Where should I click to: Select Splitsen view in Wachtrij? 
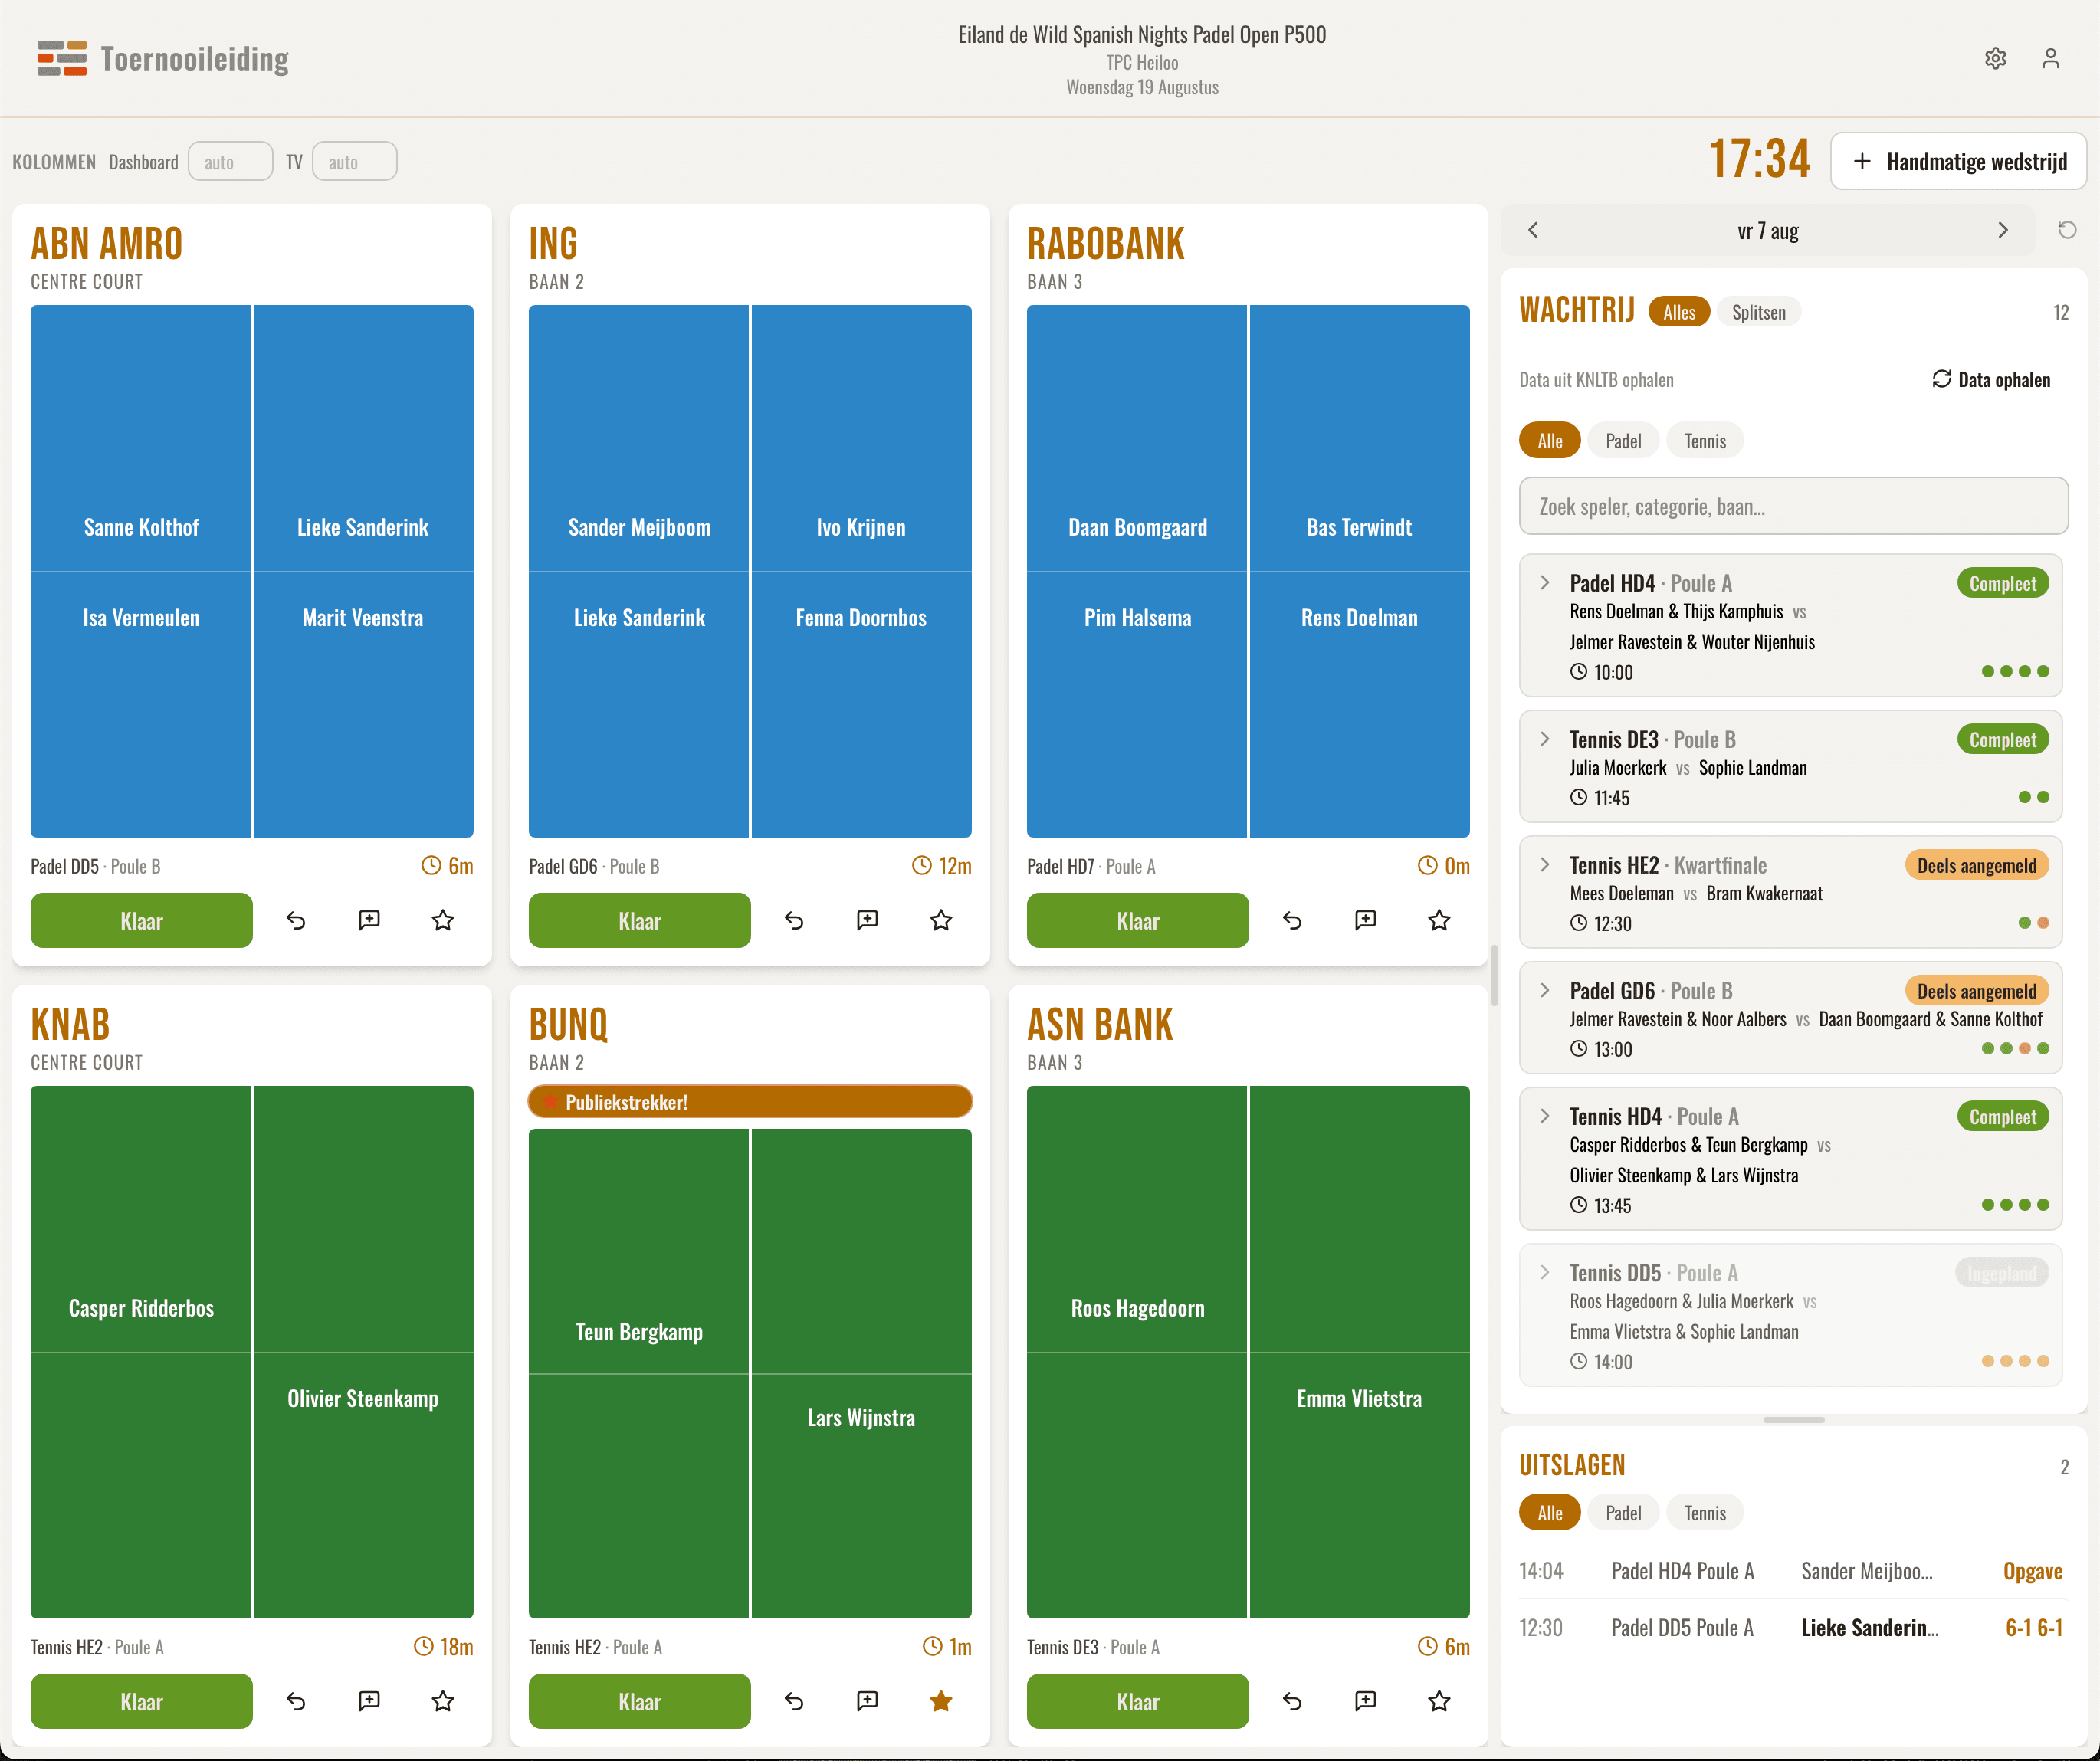(x=1758, y=312)
